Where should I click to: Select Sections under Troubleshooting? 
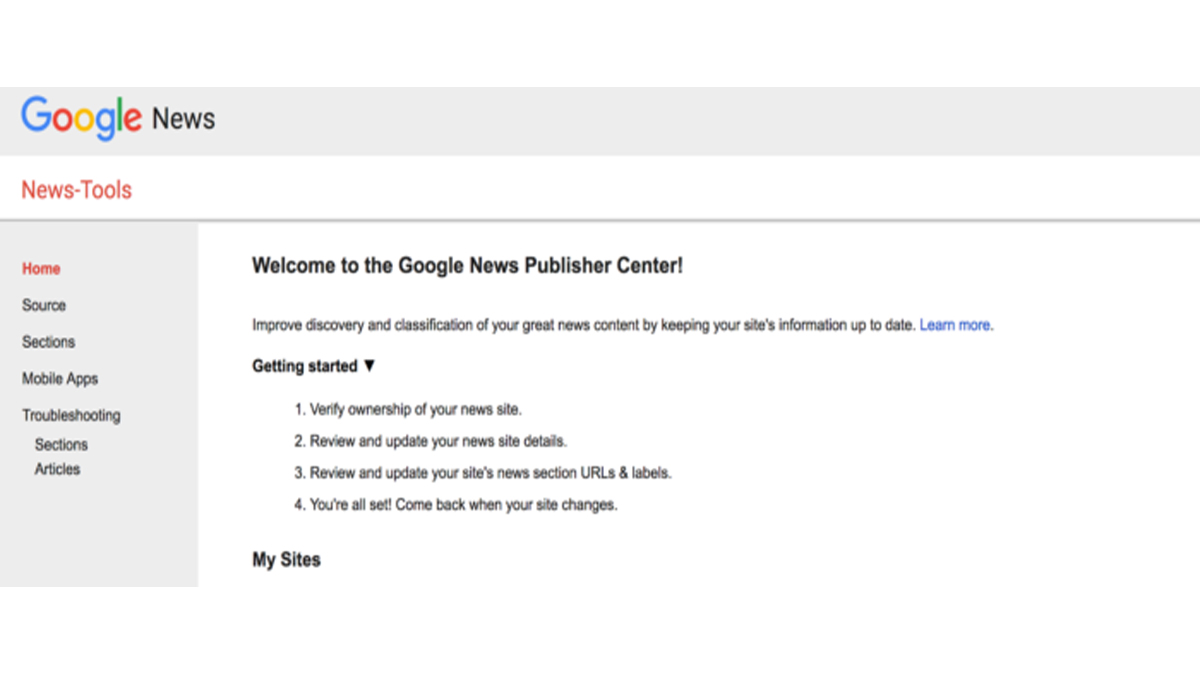(61, 445)
